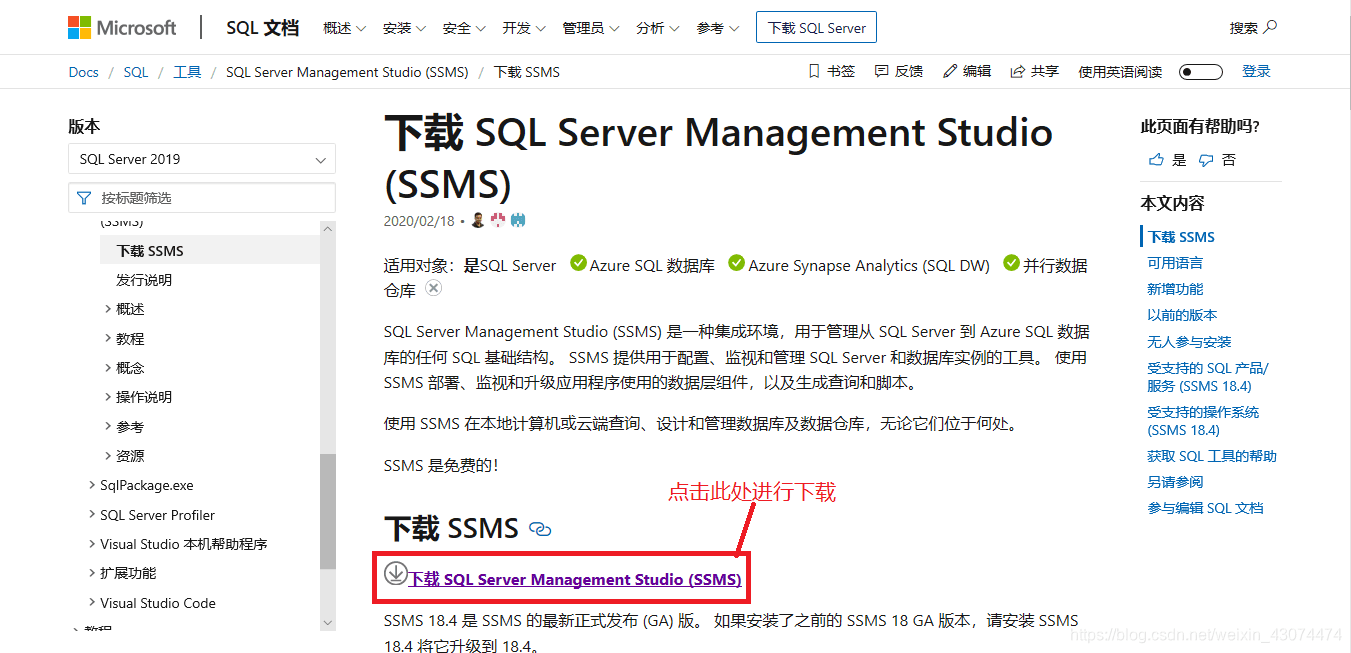Click the filter funnel icon
Viewport: 1351px width, 653px height.
pyautogui.click(x=84, y=198)
